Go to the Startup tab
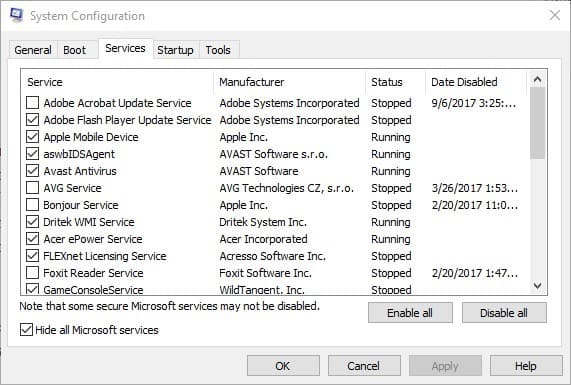The width and height of the screenshot is (571, 385). click(x=175, y=50)
